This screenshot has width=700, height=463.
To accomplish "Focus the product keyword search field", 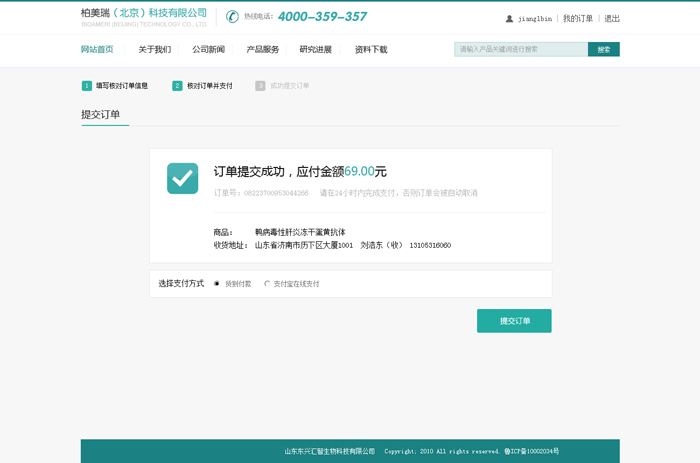I will click(x=520, y=49).
